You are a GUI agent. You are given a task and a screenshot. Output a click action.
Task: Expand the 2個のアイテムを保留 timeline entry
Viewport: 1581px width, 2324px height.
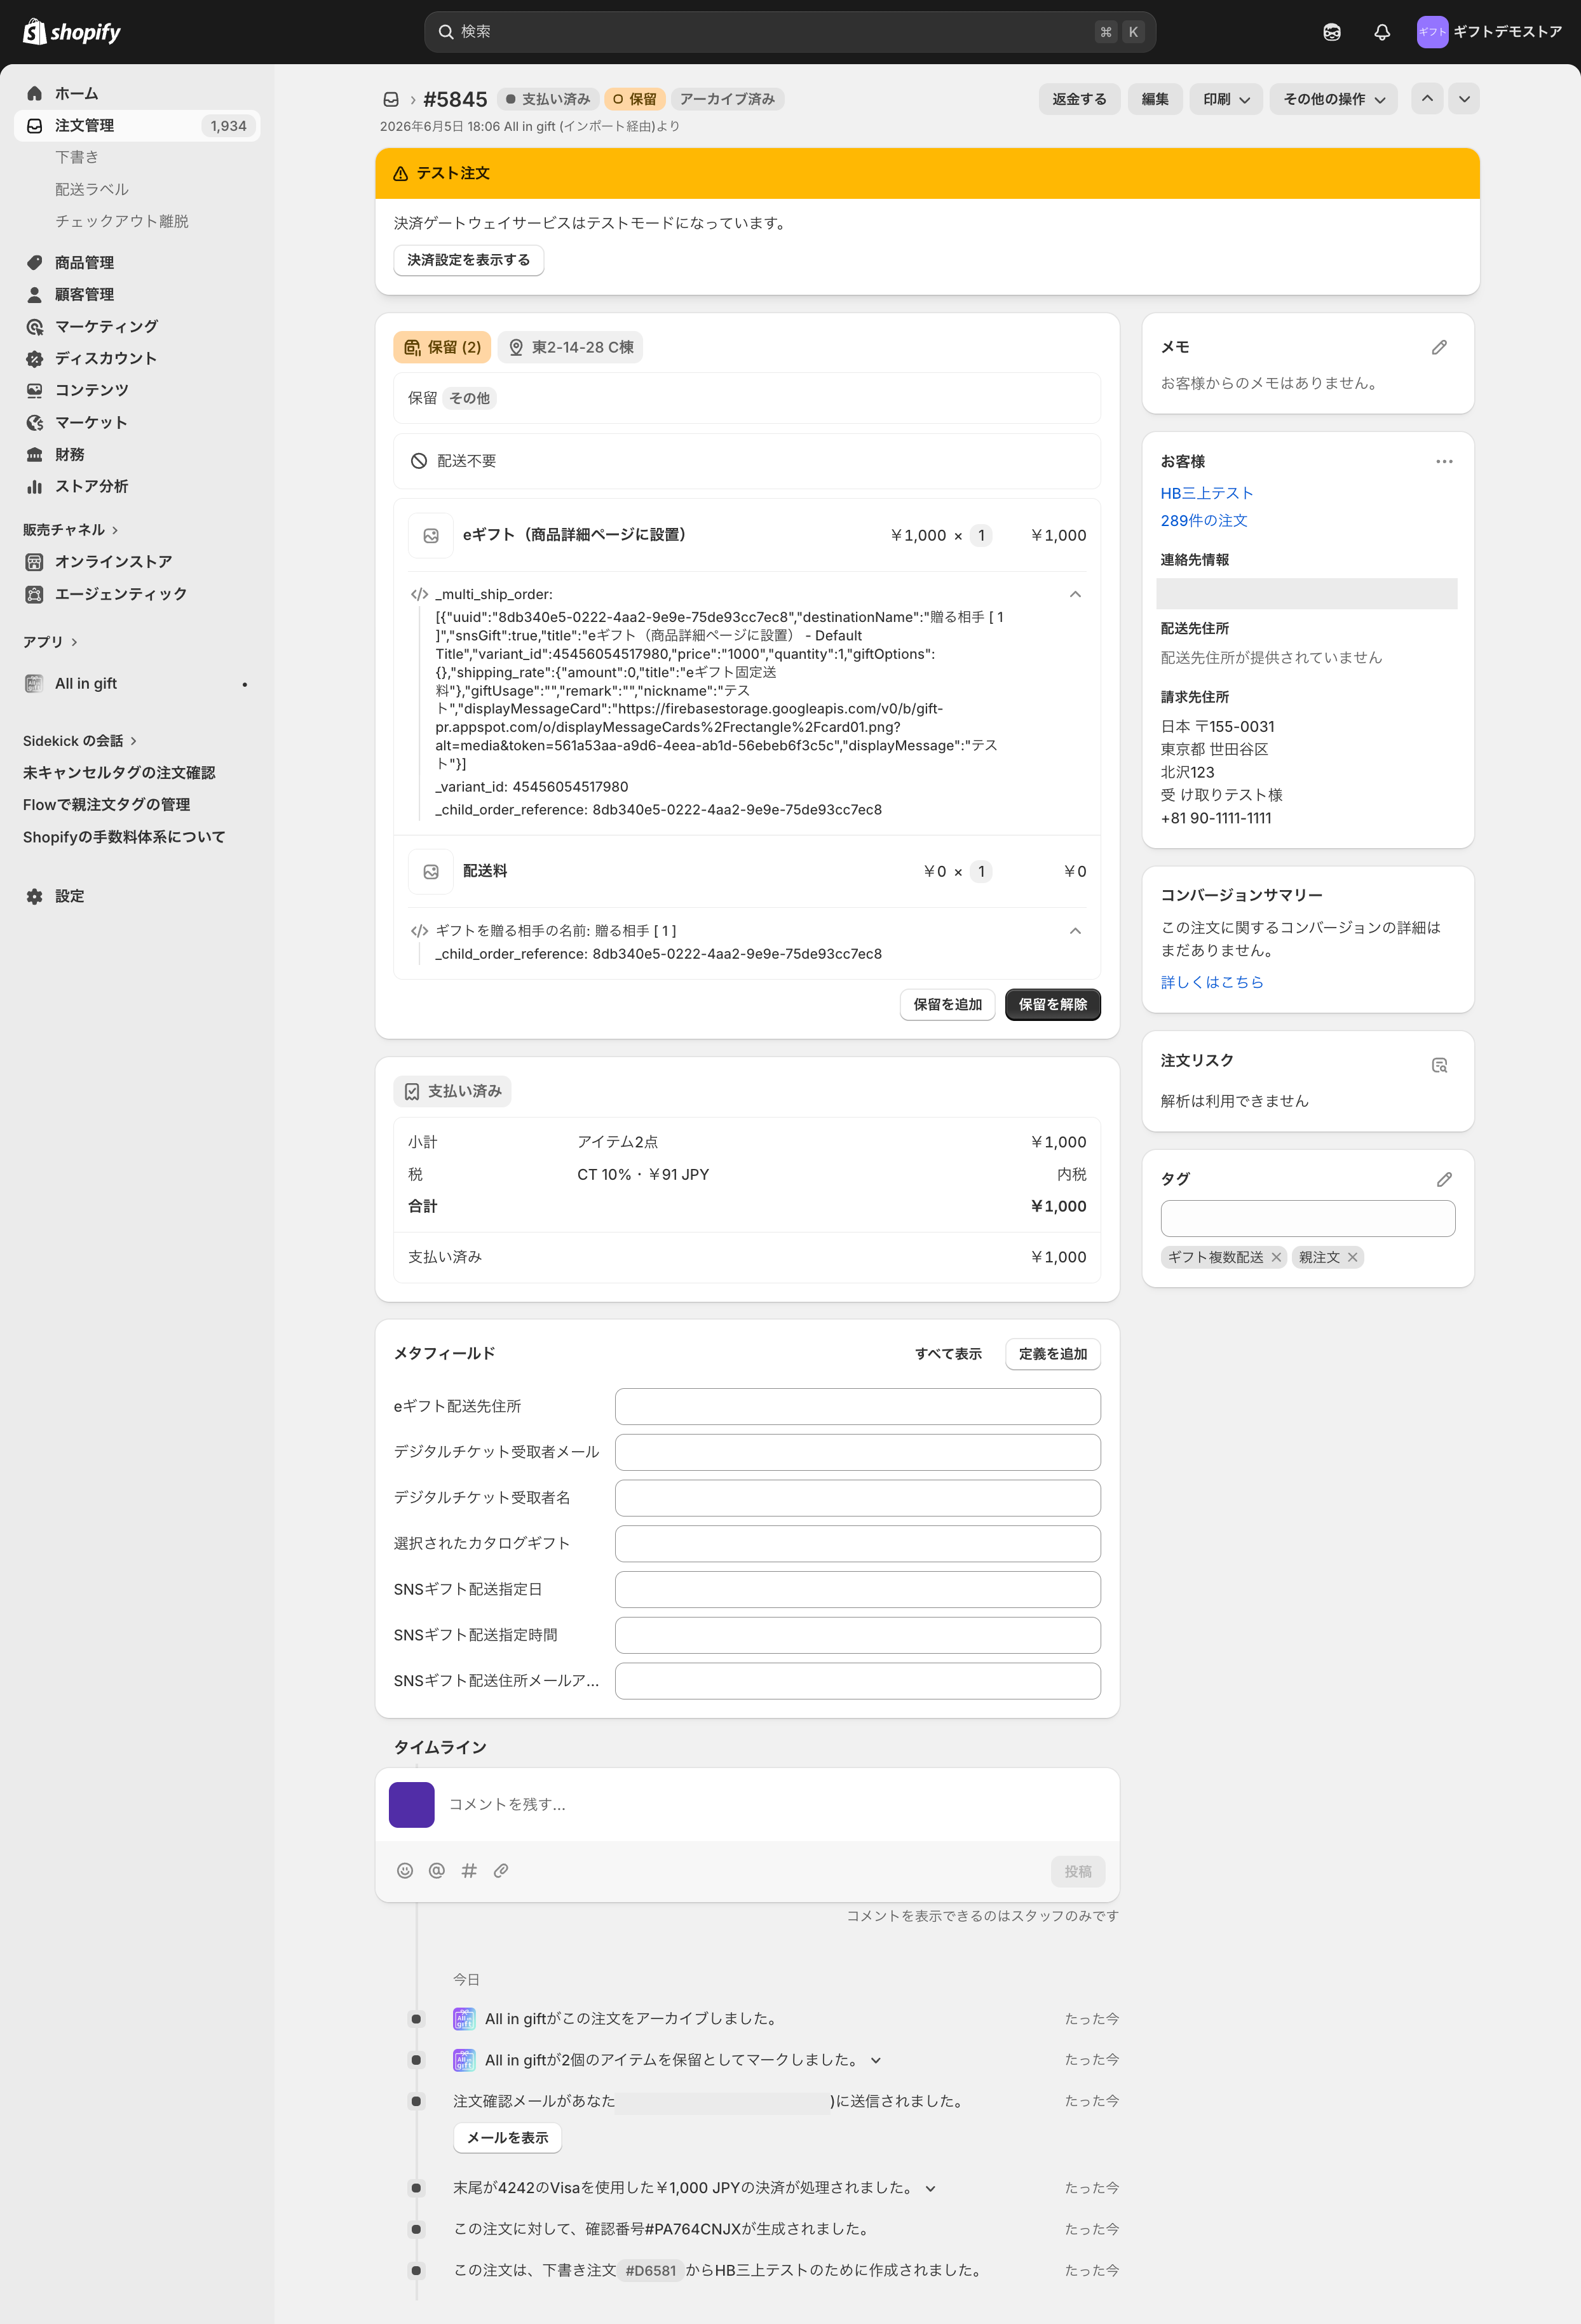[875, 2060]
